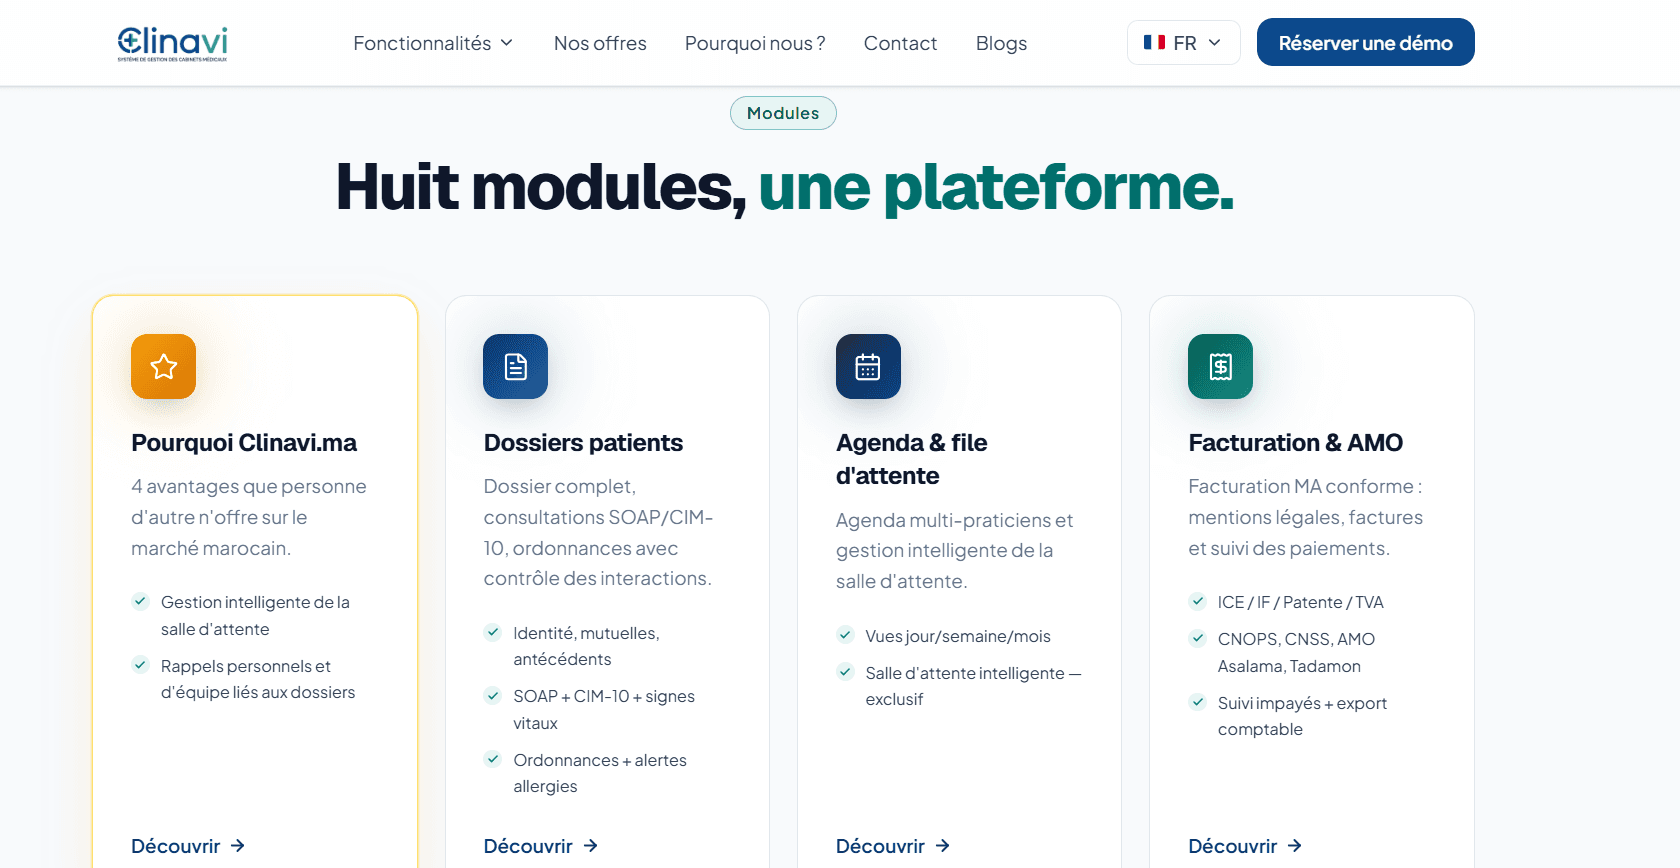Click the 'Facturation MA conforme' description

[x=1305, y=517]
